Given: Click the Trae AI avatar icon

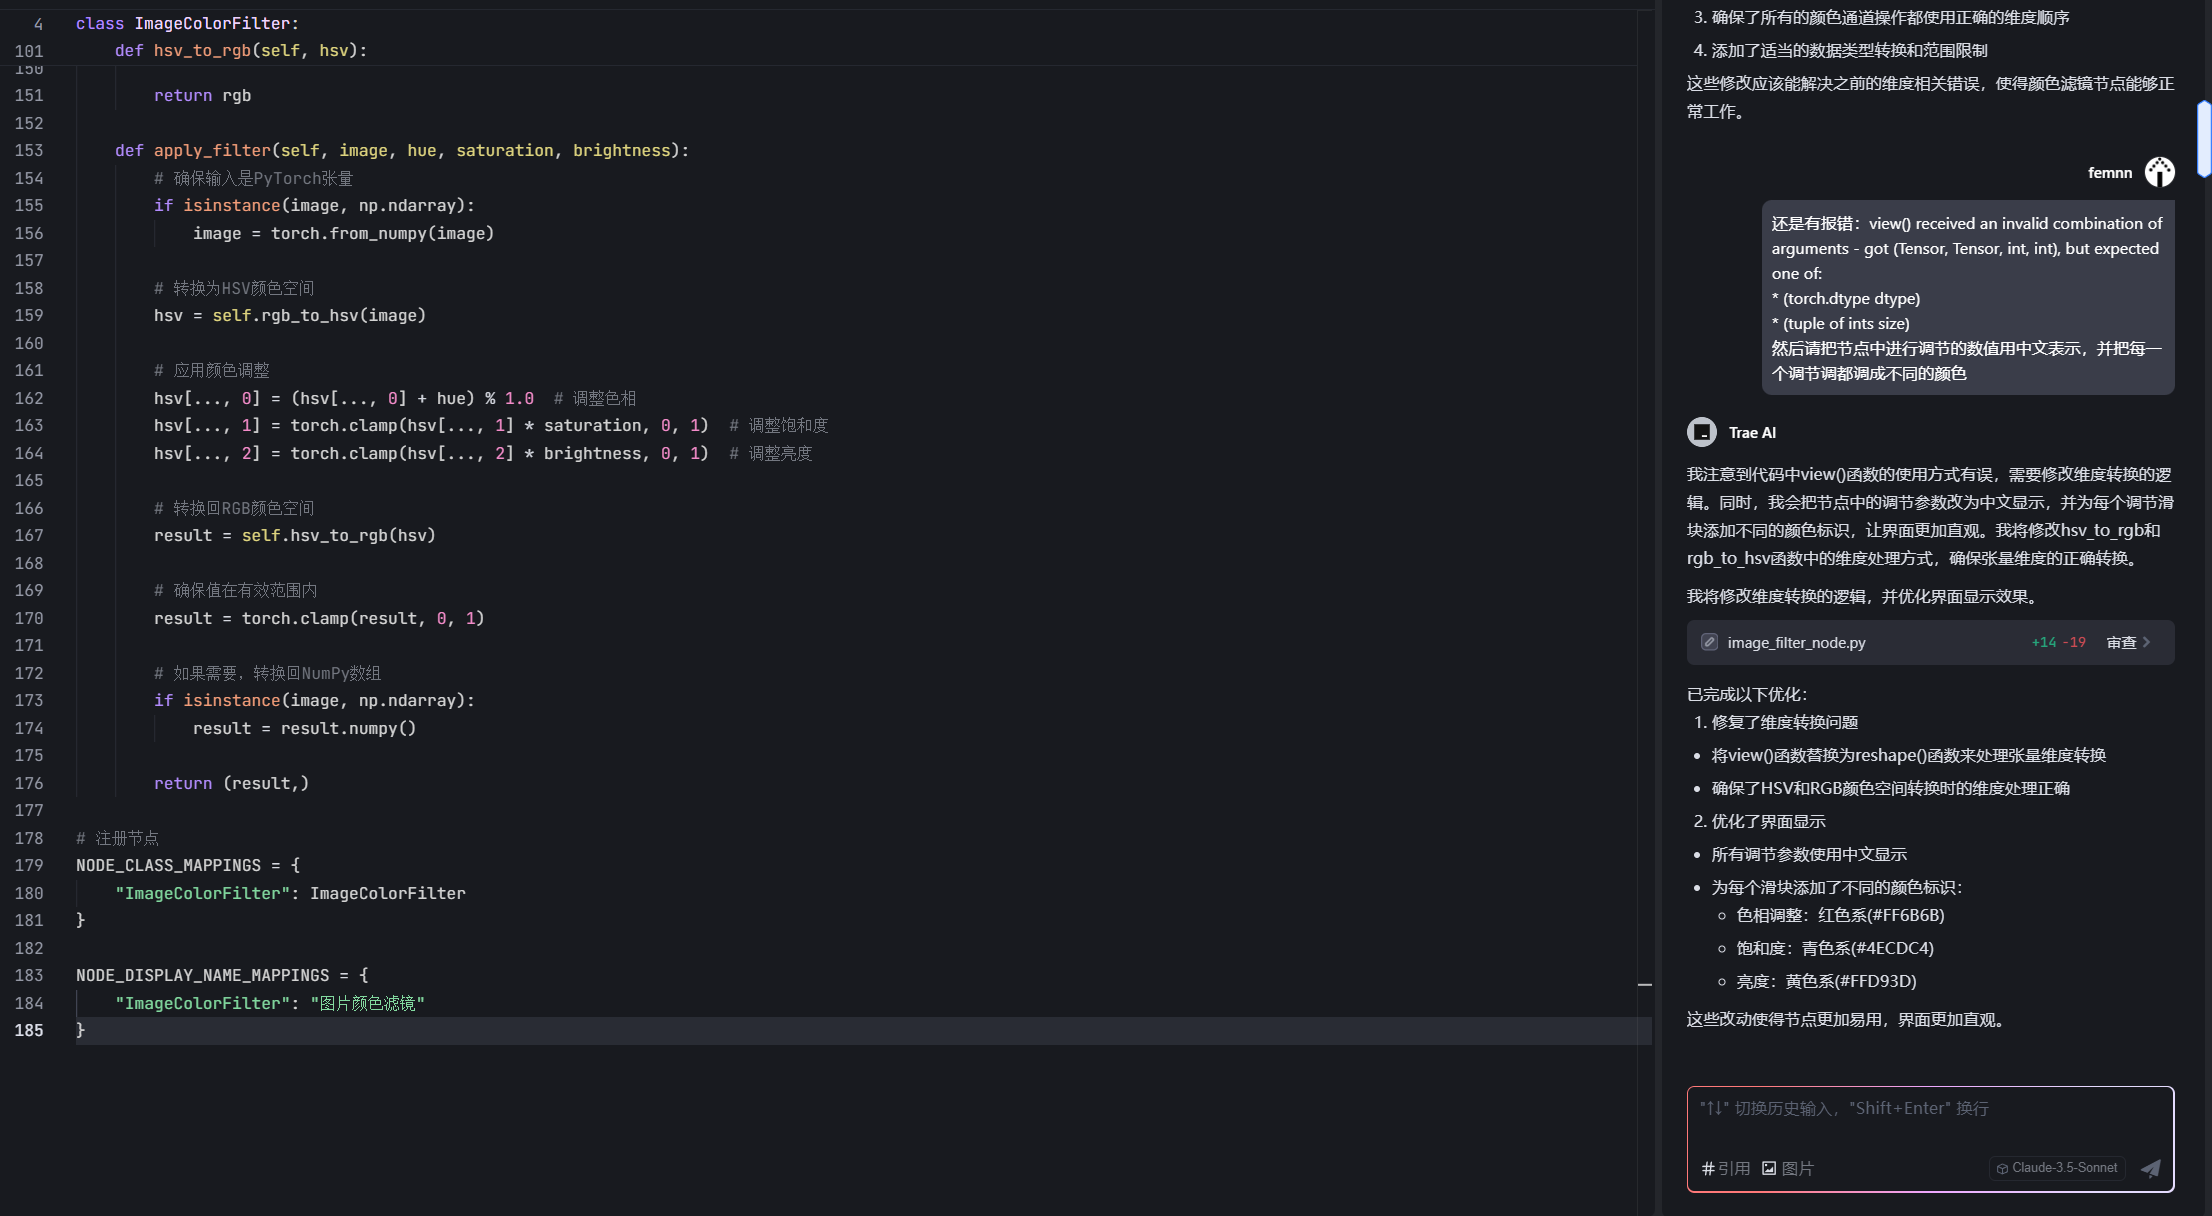Looking at the screenshot, I should tap(1701, 432).
